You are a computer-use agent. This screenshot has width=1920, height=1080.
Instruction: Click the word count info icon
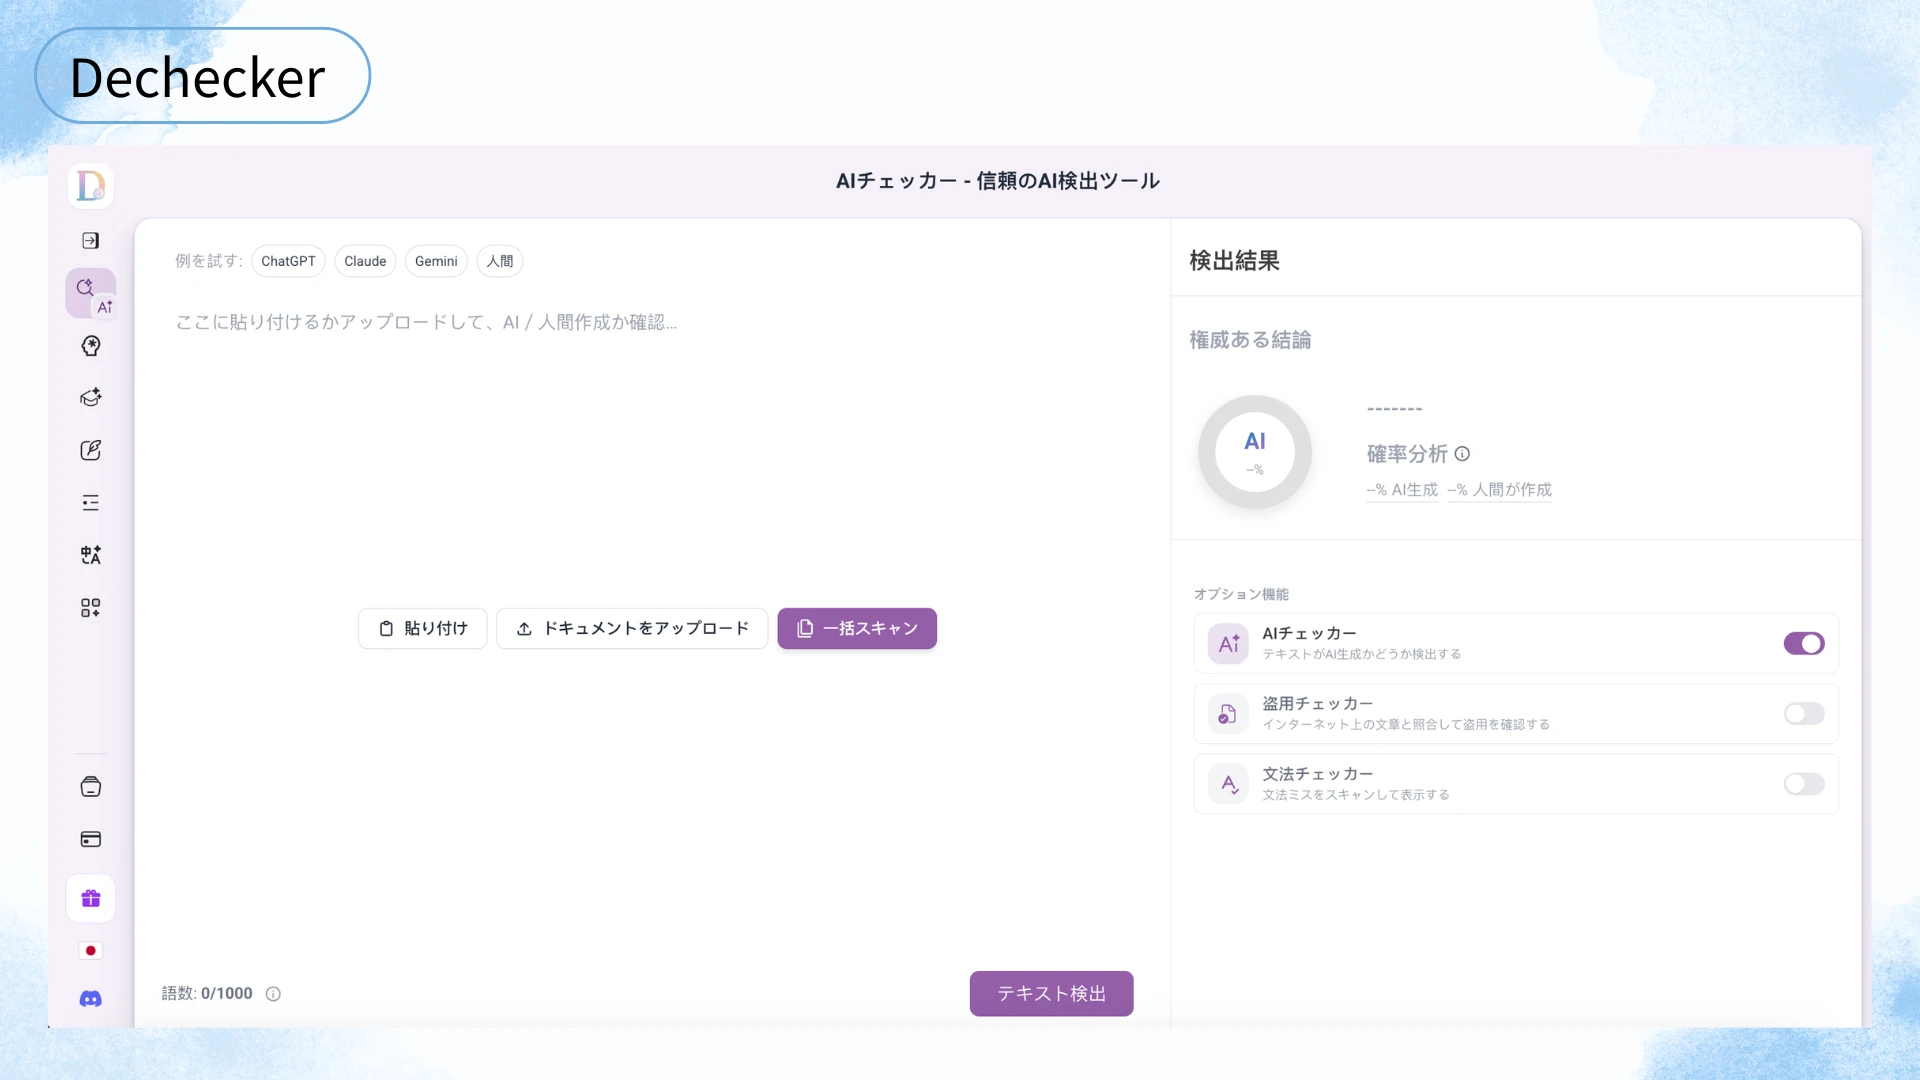point(273,994)
